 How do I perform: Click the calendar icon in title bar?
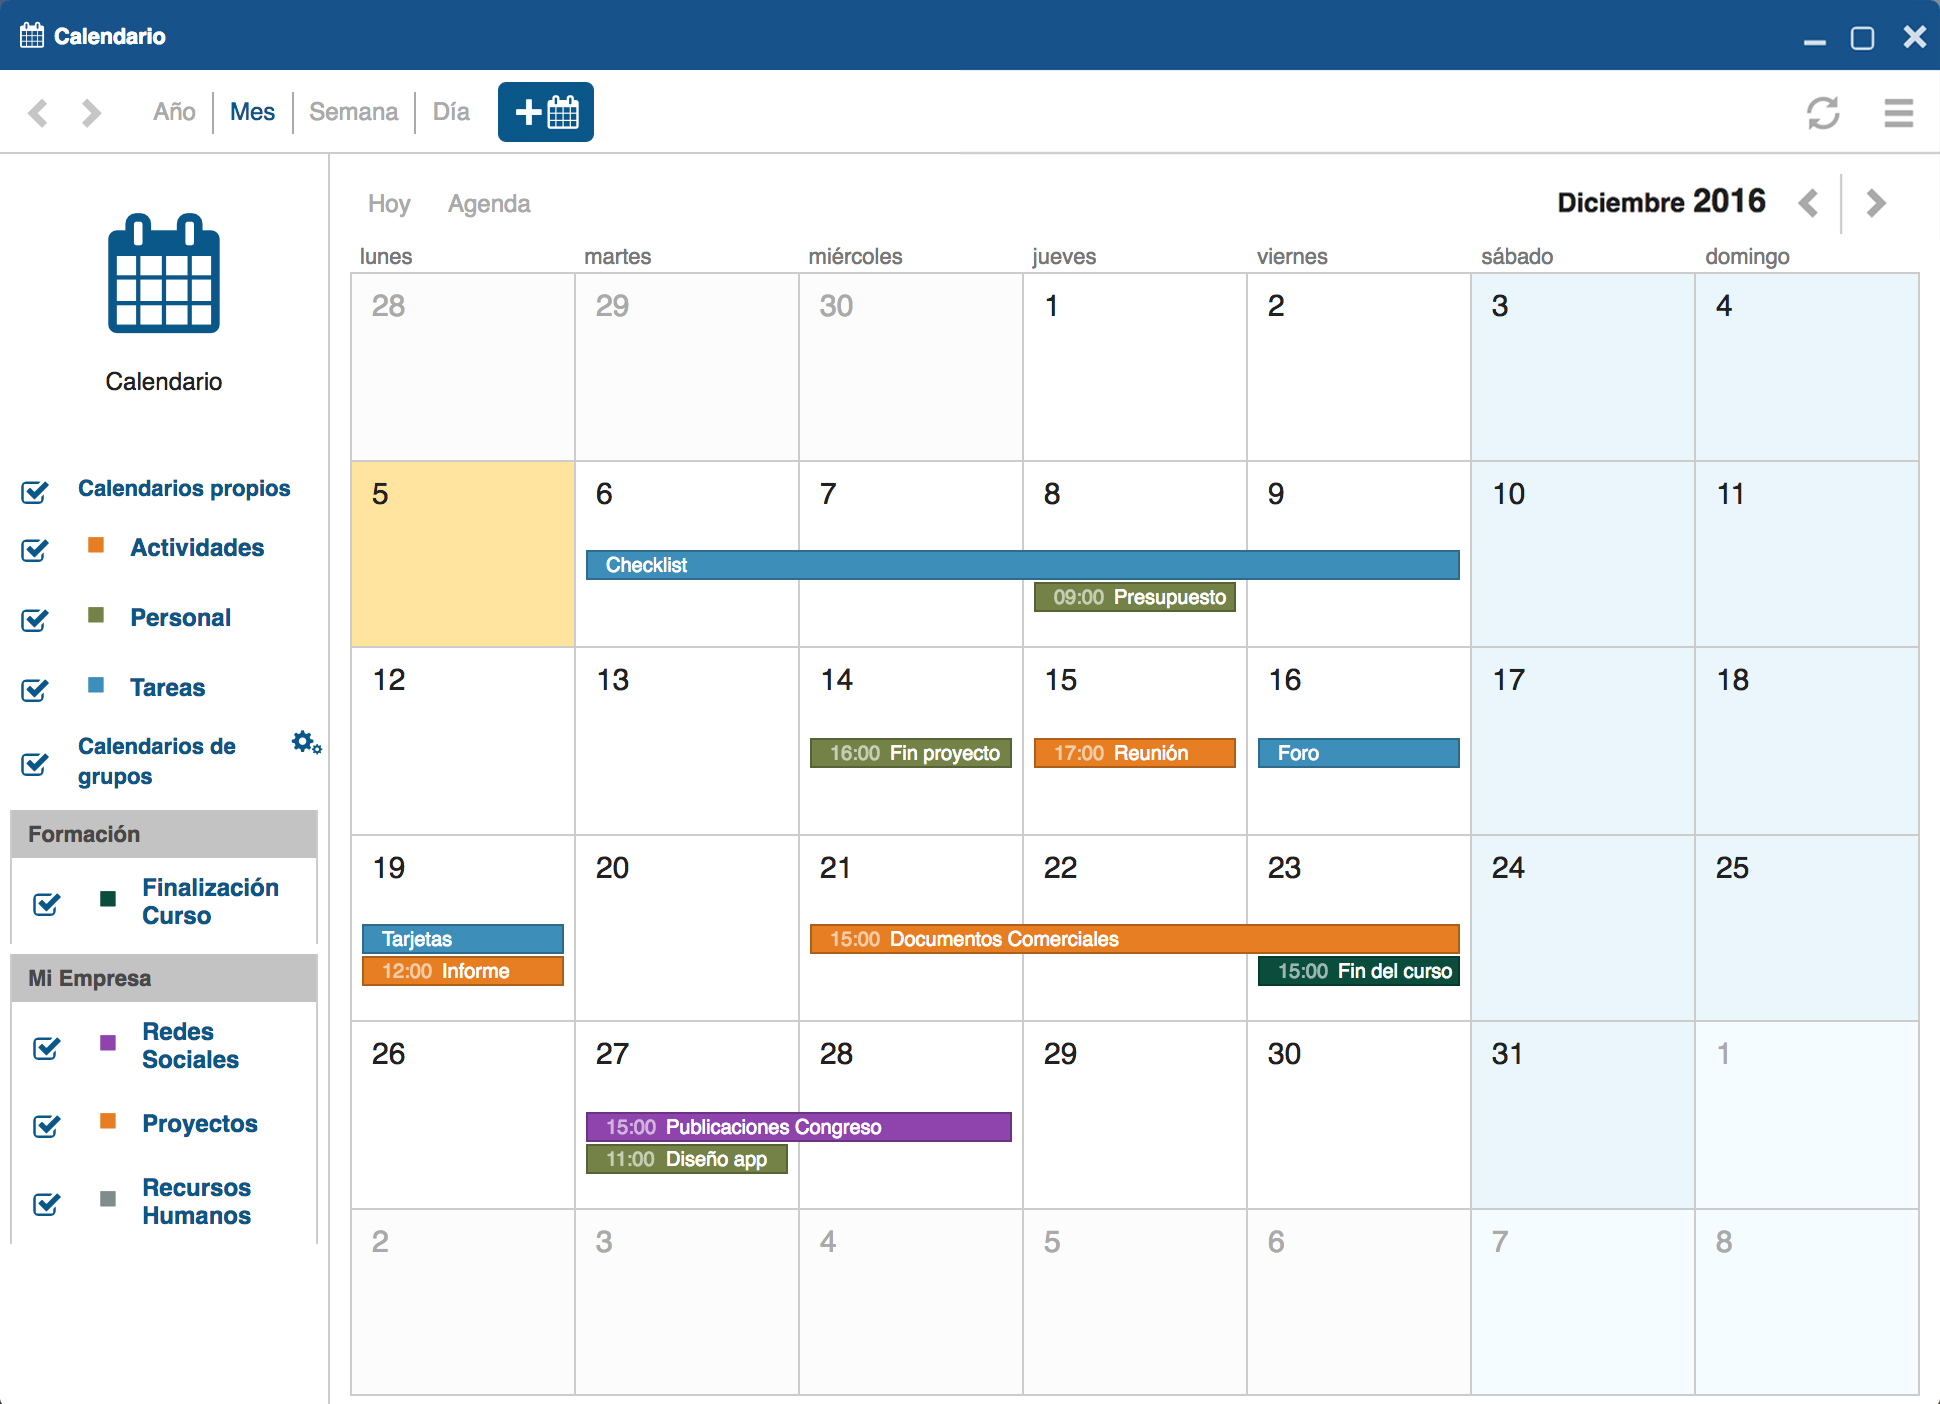click(32, 35)
